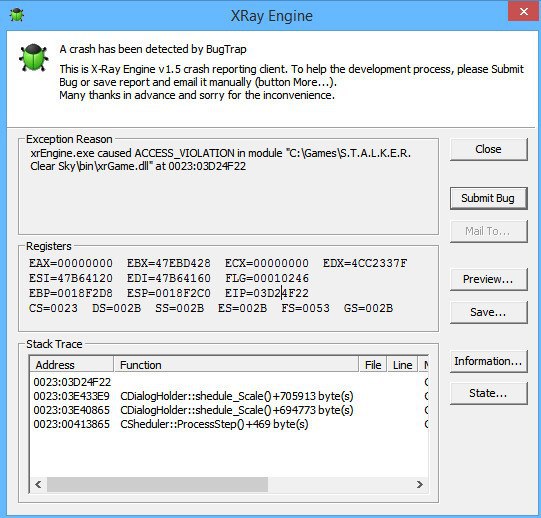
Task: Click the EAX=00000000 register value
Action: tap(71, 263)
